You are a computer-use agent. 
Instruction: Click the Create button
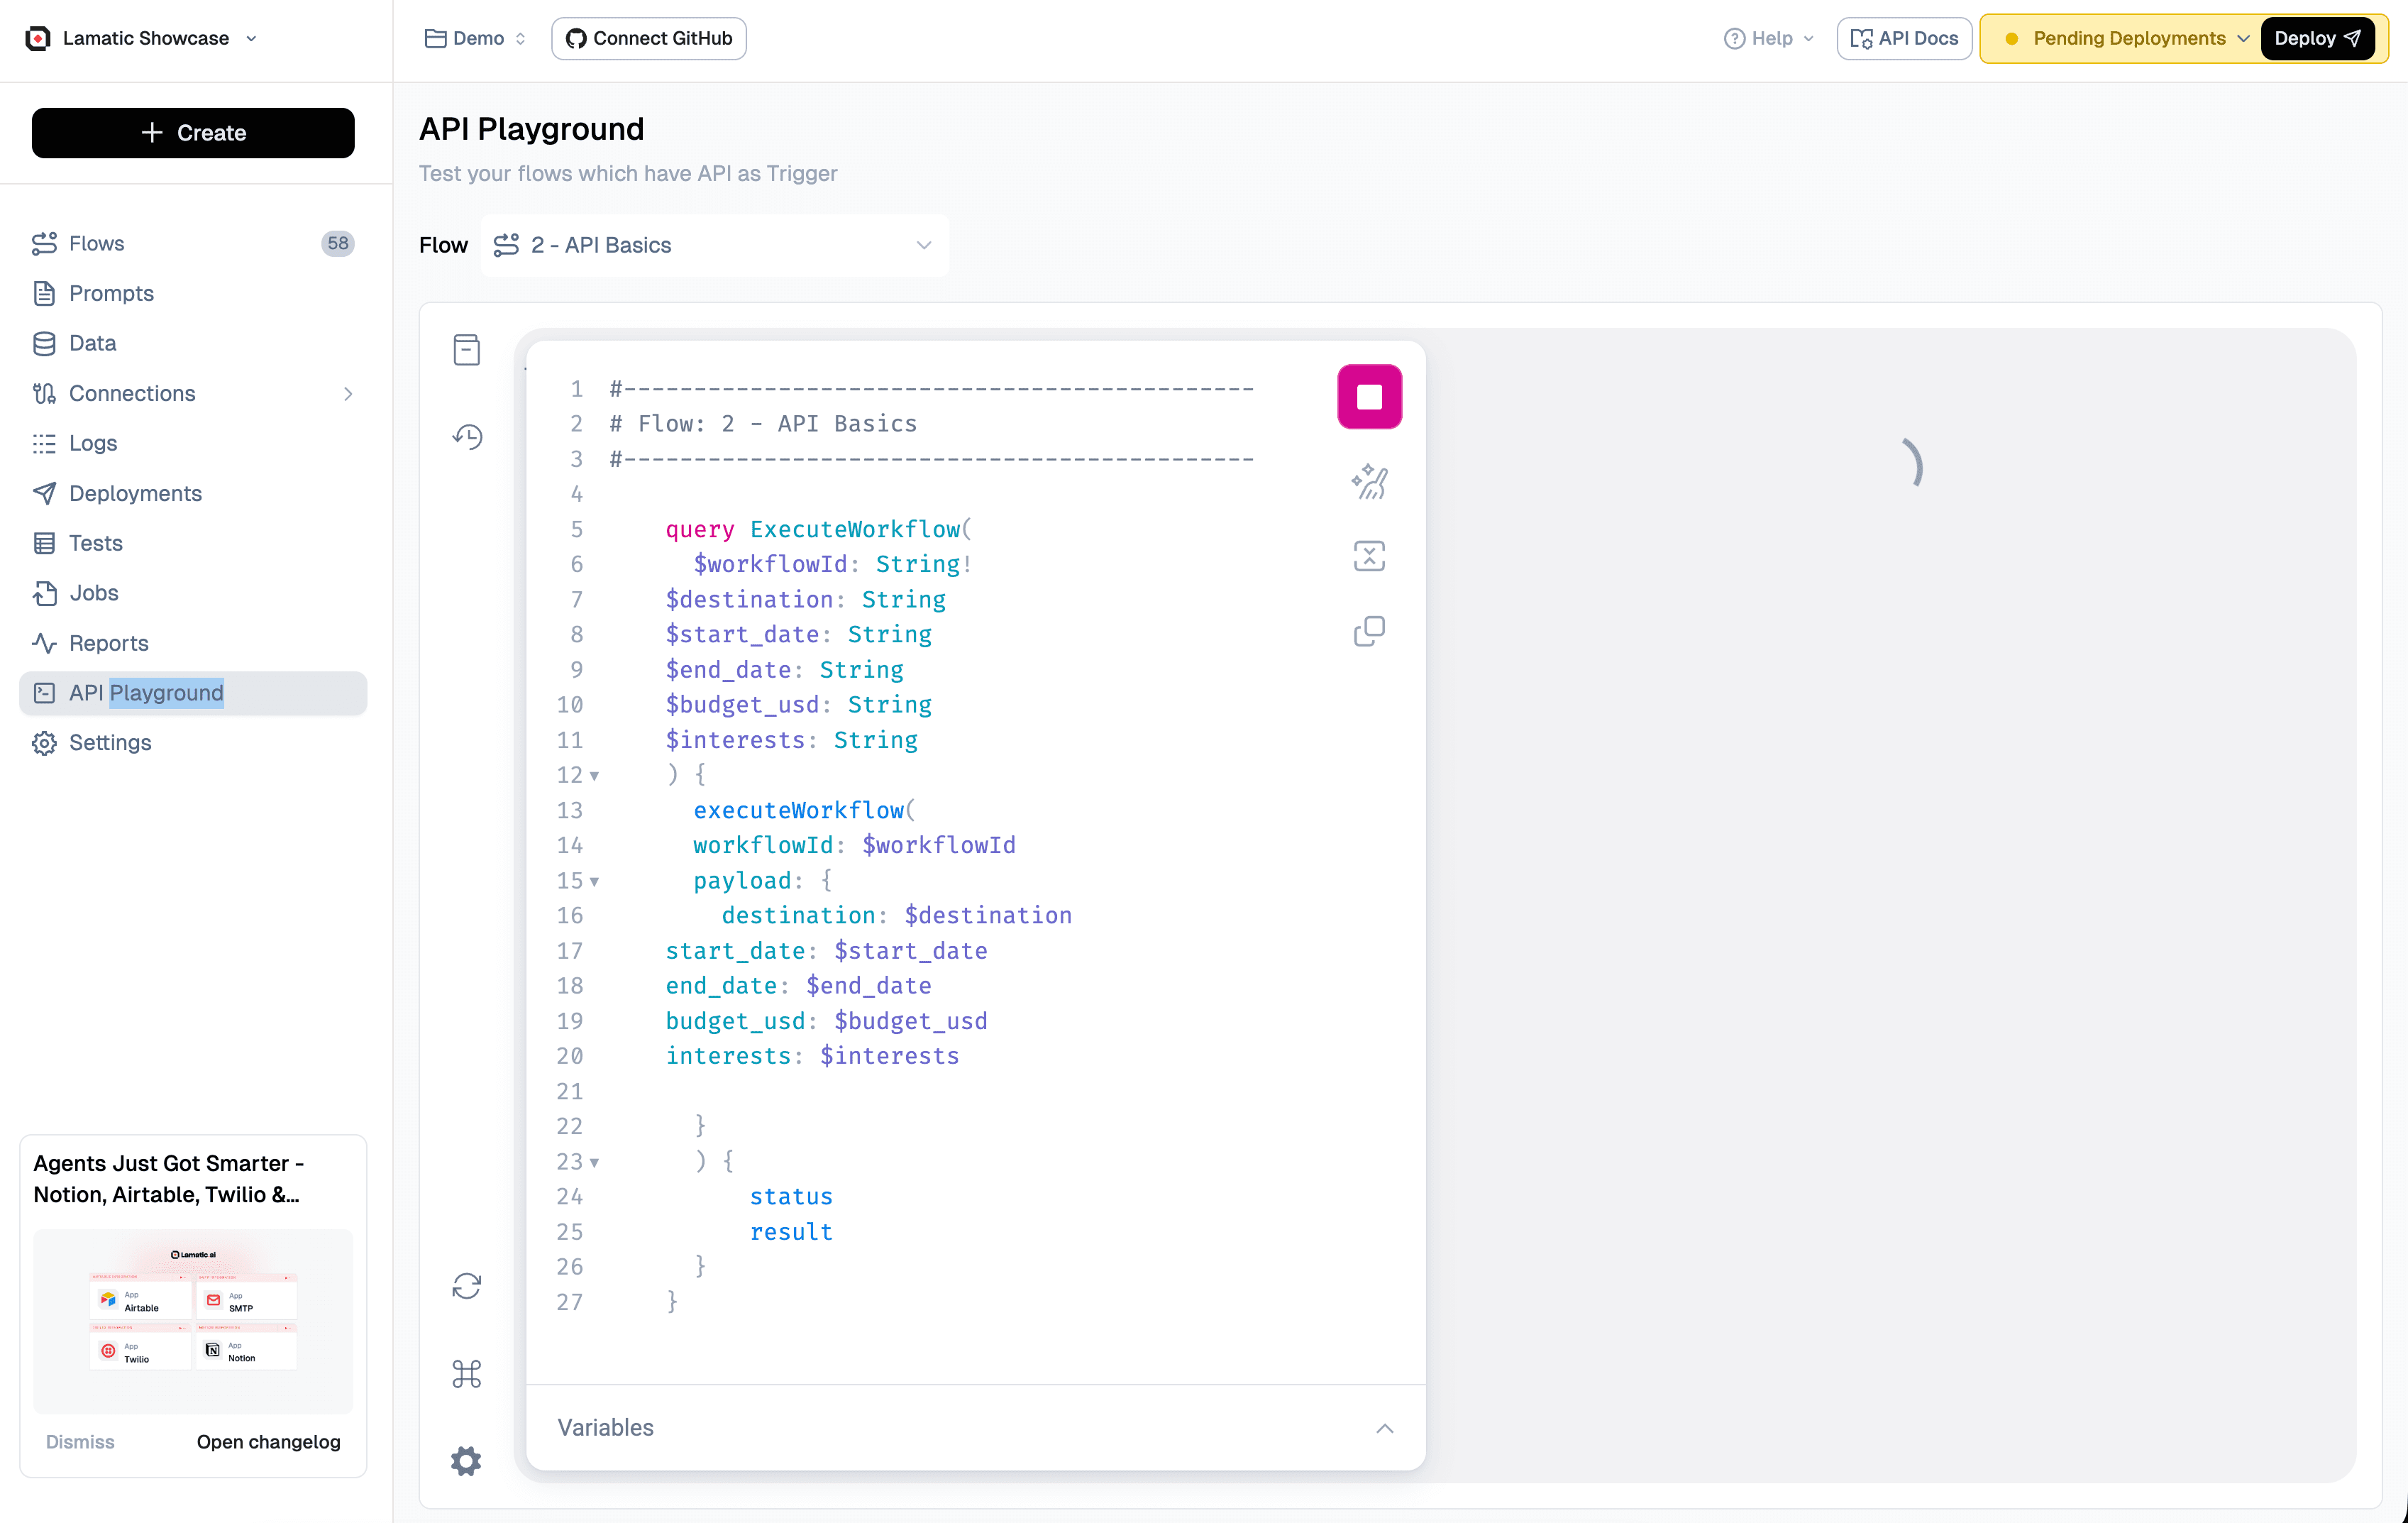click(x=193, y=133)
